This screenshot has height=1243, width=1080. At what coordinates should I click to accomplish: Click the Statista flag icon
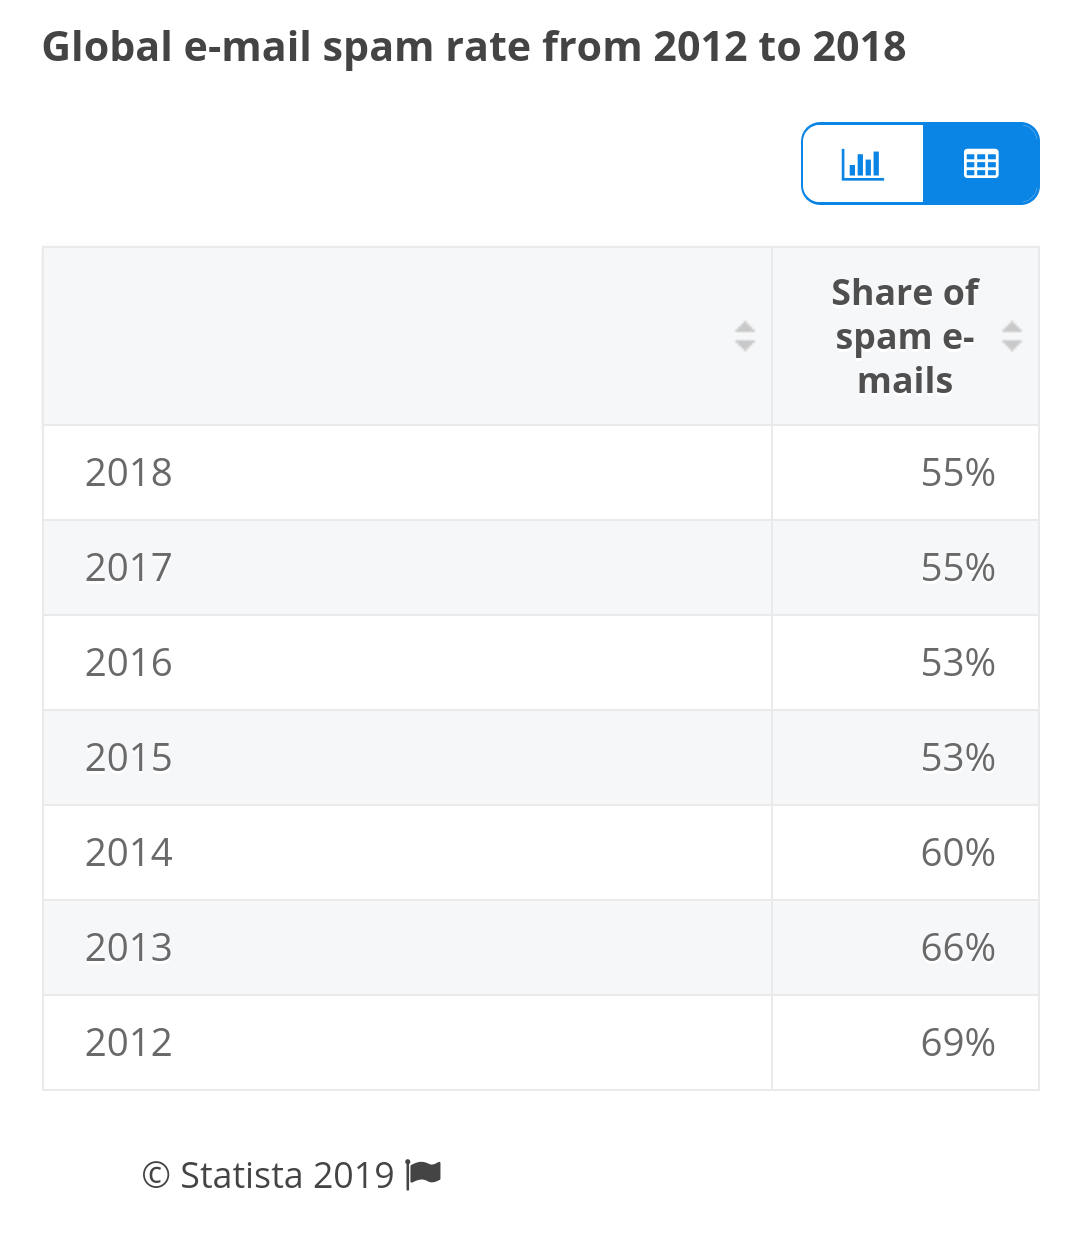click(424, 1174)
